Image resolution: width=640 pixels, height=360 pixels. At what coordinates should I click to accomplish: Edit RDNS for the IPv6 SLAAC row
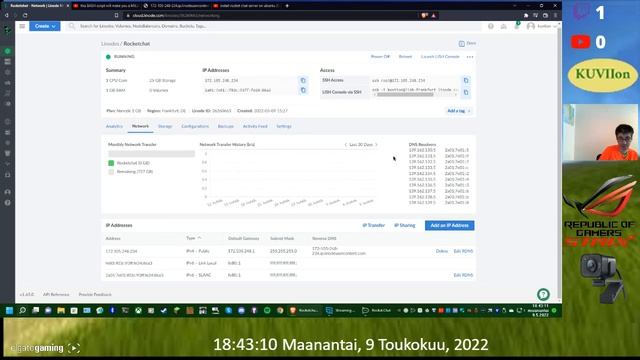click(463, 275)
